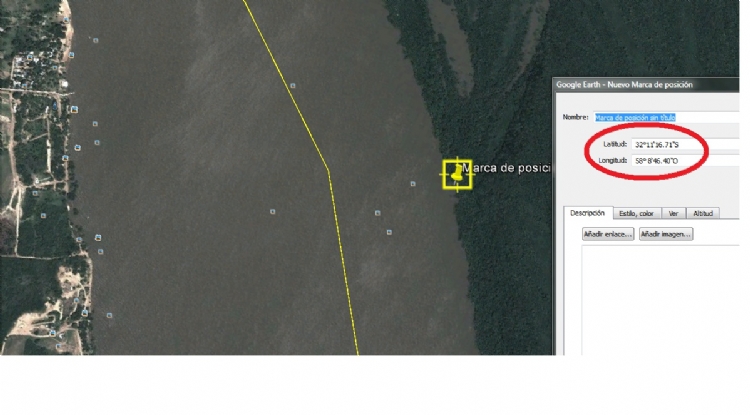Click the yellow pushpin placemark icon
Viewport: 750px width, 415px height.
(457, 174)
